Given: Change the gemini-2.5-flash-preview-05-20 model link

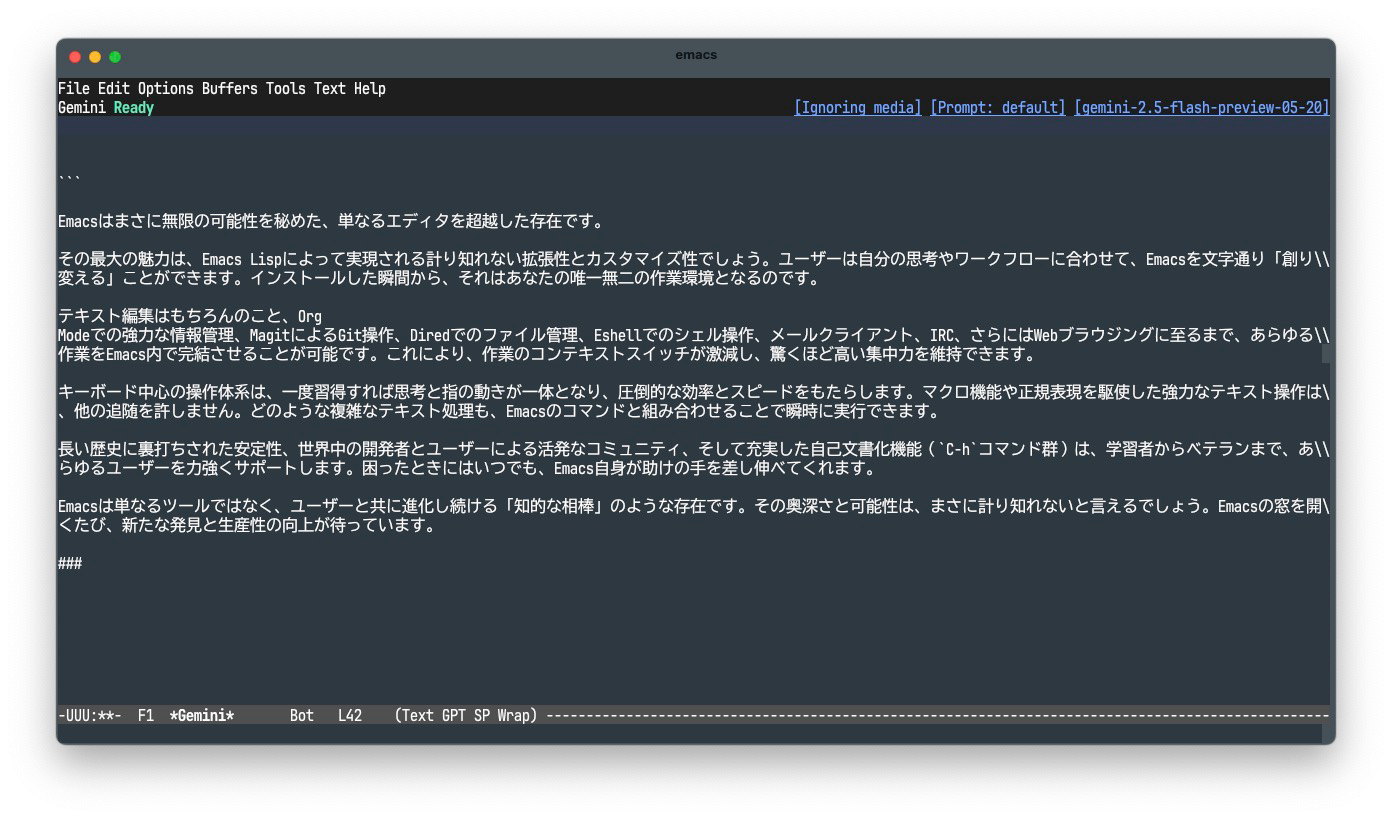Looking at the screenshot, I should [x=1202, y=108].
